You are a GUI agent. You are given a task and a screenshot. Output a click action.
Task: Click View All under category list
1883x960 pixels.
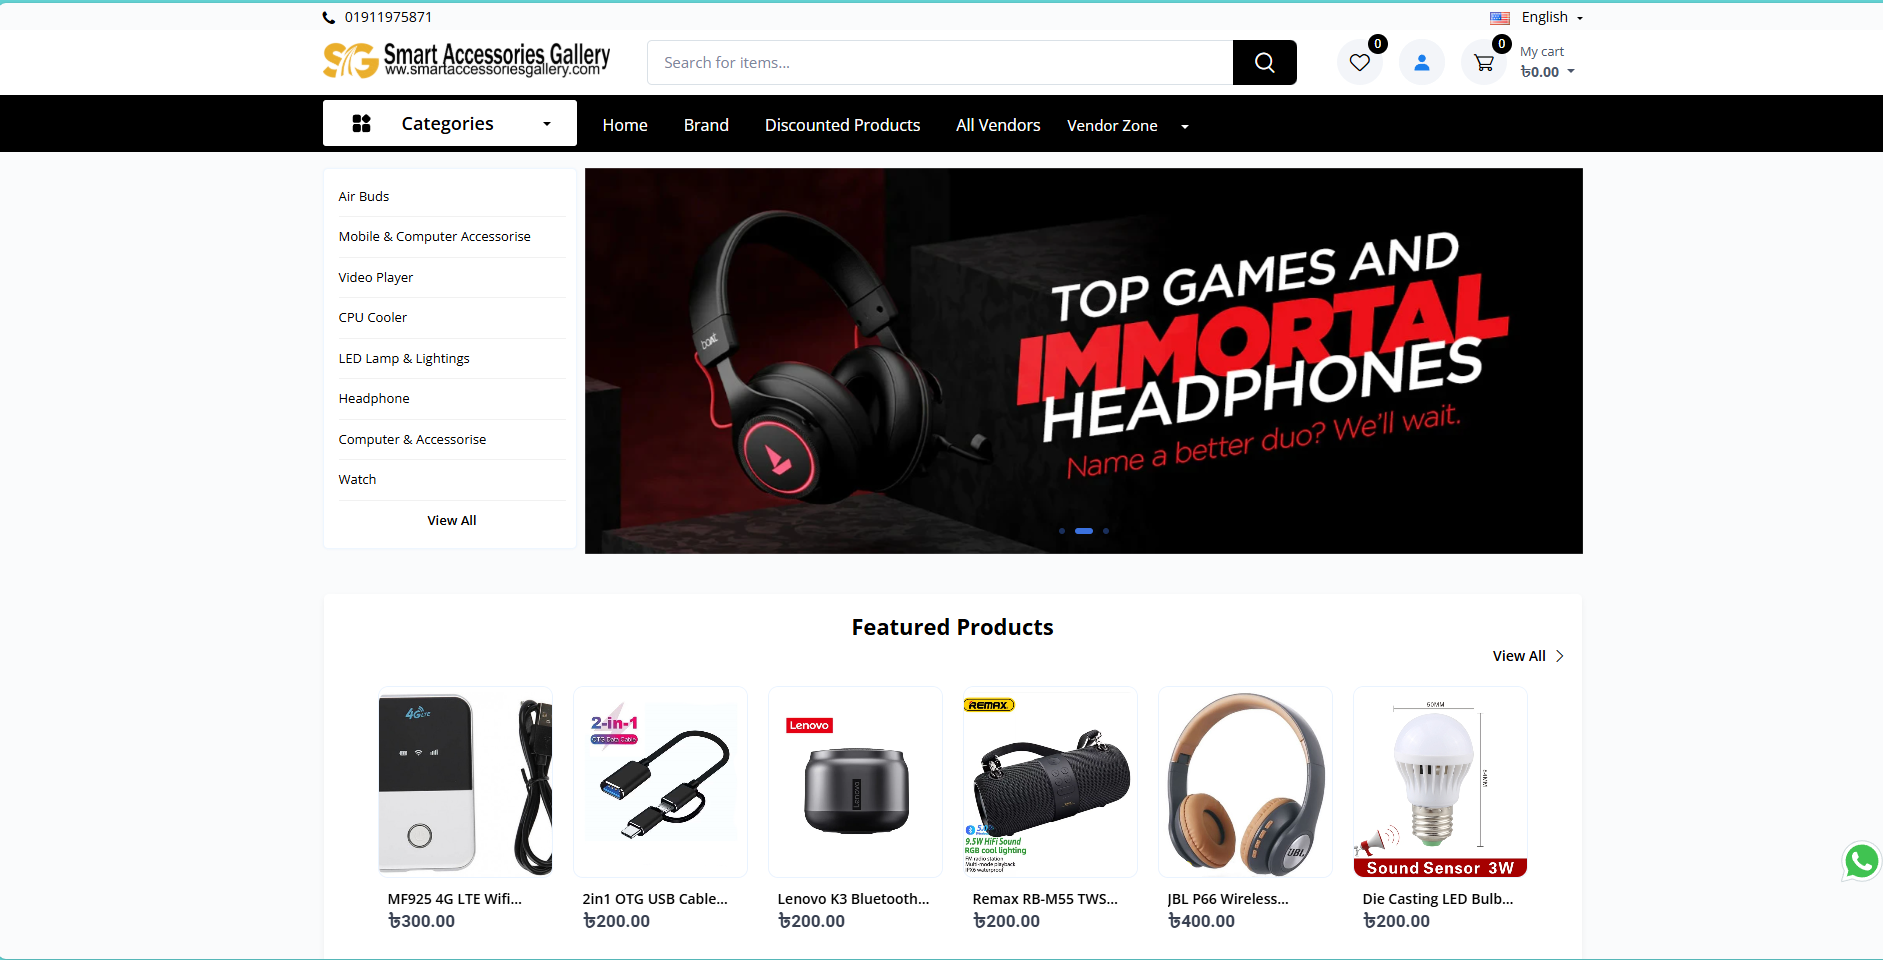tap(452, 520)
